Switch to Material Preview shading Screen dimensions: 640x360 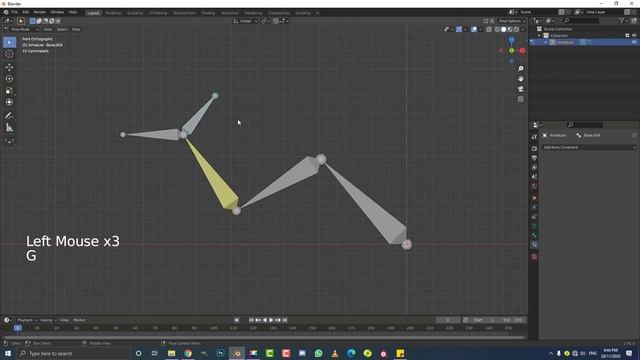coord(510,29)
